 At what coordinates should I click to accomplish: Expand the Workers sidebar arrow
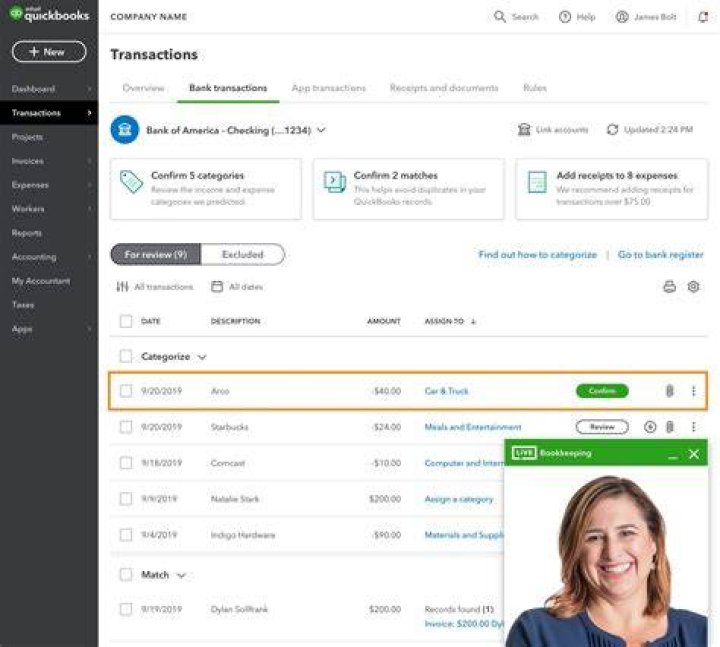[x=90, y=209]
